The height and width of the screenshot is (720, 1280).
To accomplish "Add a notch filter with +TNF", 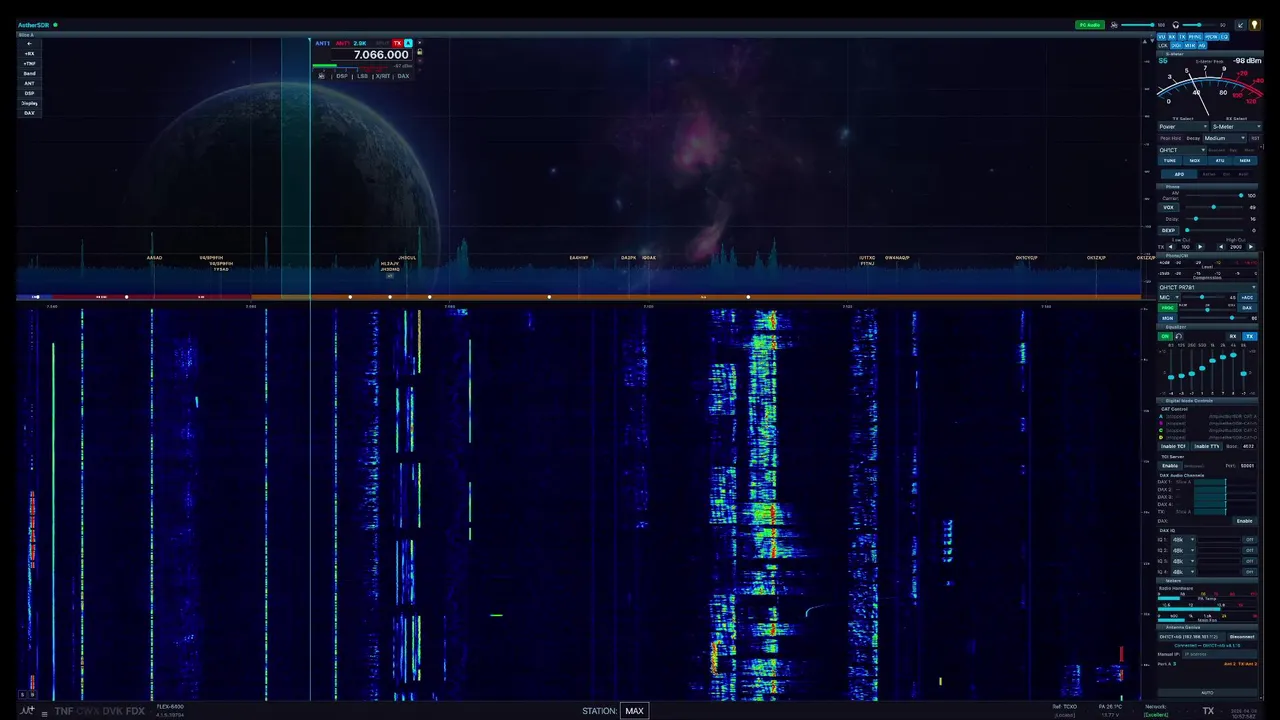I will coord(29,63).
